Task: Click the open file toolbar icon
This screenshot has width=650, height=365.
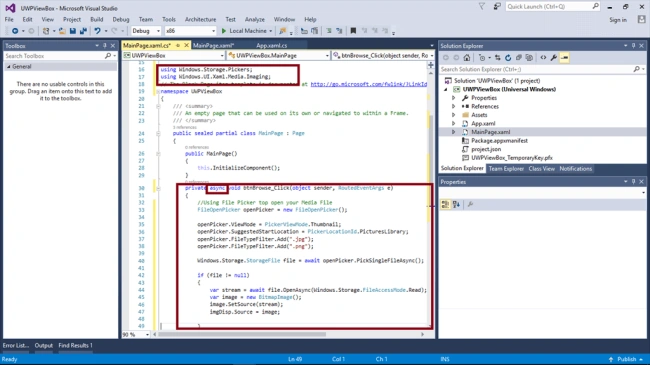Action: point(62,31)
